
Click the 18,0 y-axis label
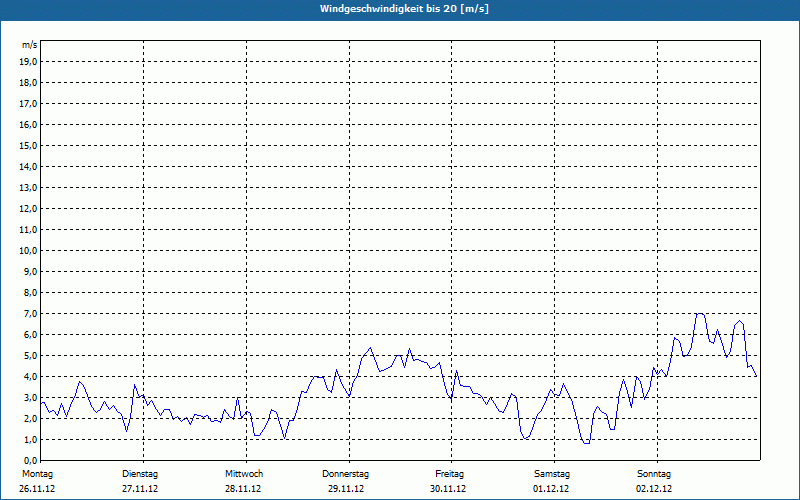28,83
